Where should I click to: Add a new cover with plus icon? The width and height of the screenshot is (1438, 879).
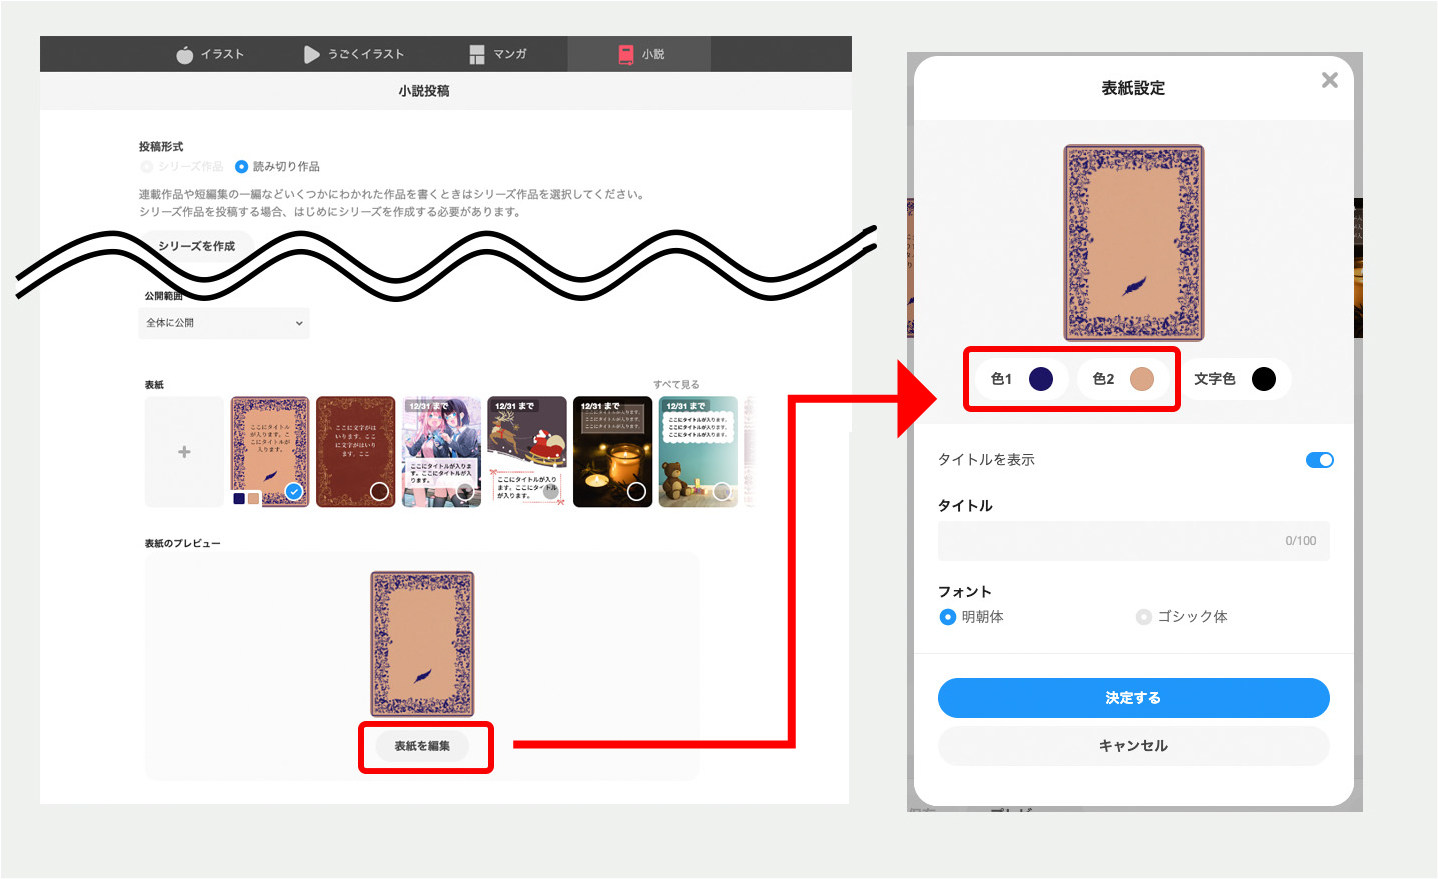click(x=184, y=452)
